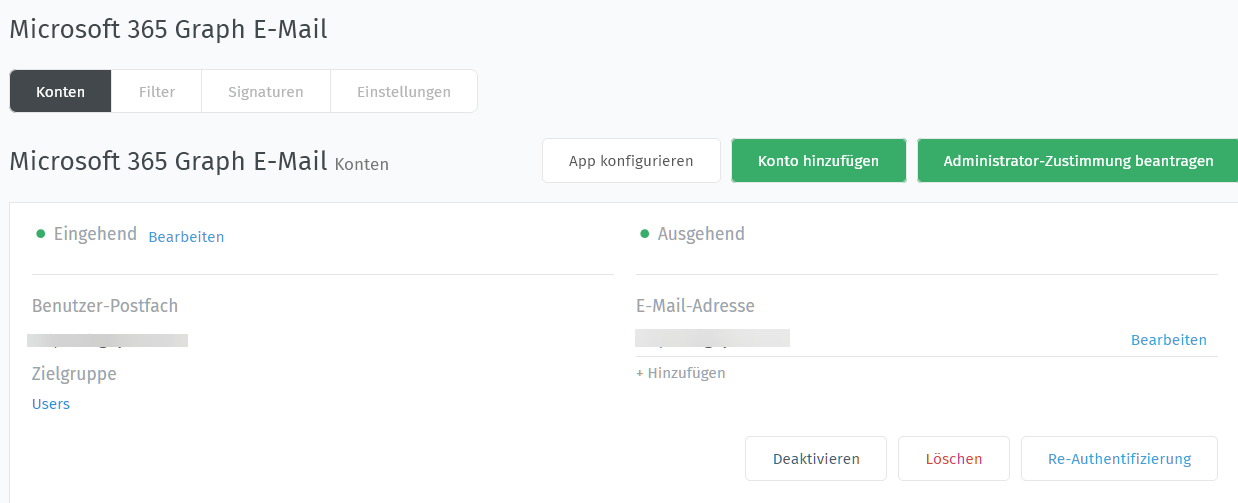The width and height of the screenshot is (1238, 503).
Task: Click the top Microsoft 365 Graph E-Mail title
Action: coord(168,30)
